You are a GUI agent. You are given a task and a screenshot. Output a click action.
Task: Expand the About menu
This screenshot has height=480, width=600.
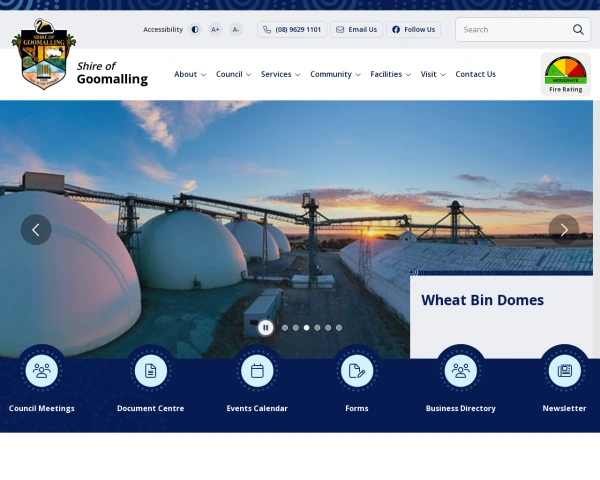tap(190, 74)
